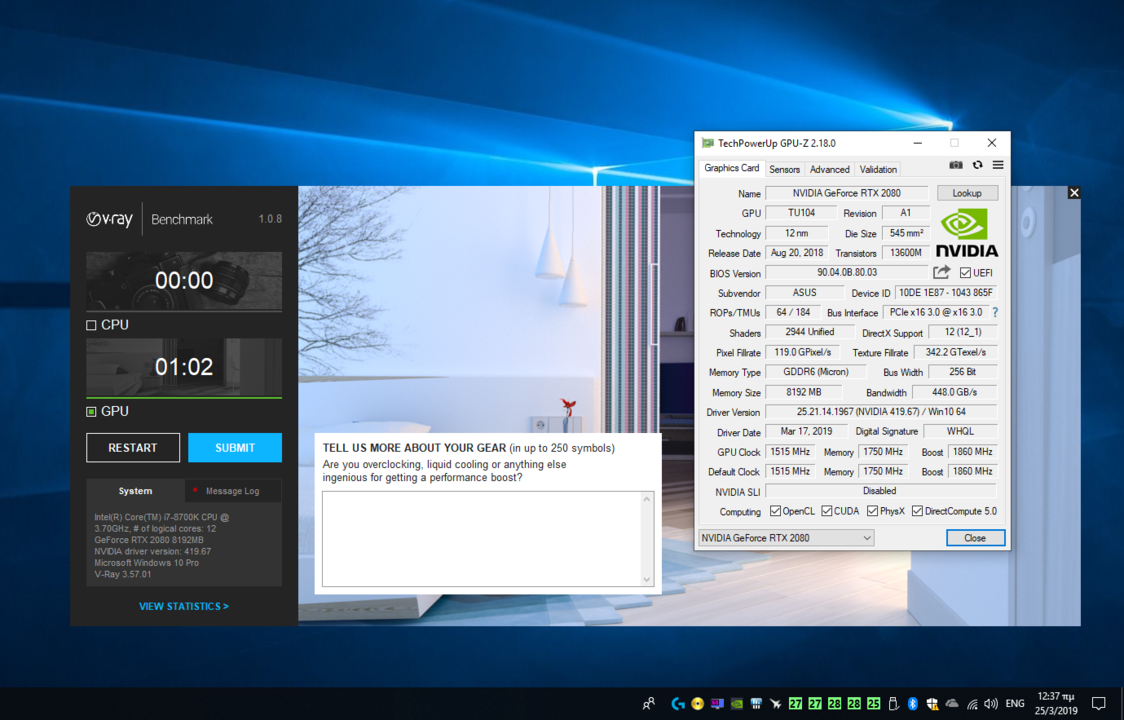1124x720 pixels.
Task: Toggle the OpenCL checkbox
Action: click(775, 511)
